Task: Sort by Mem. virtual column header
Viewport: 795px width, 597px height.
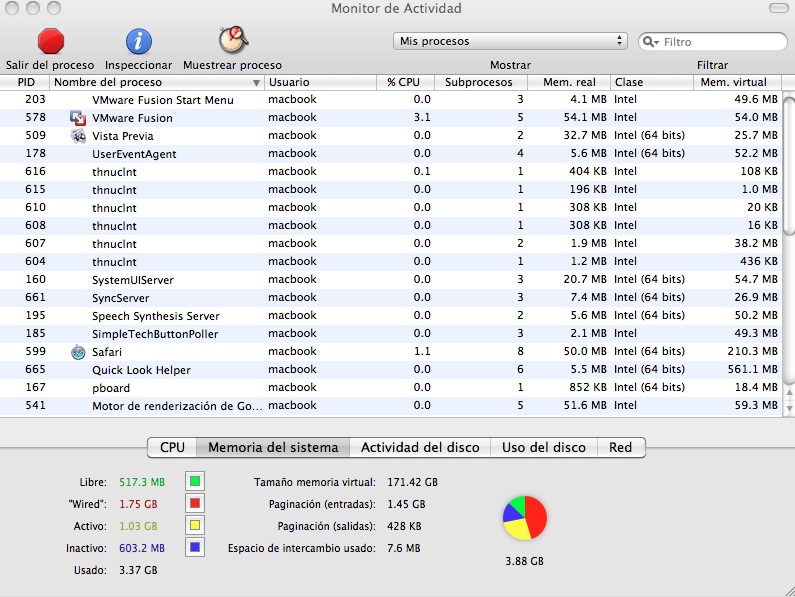Action: (x=737, y=82)
